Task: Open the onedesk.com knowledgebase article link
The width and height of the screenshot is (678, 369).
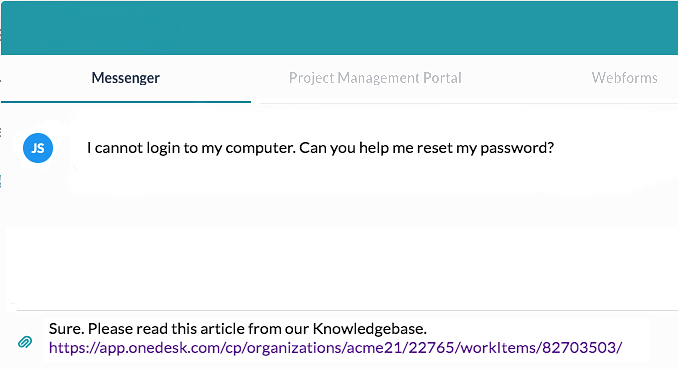Action: point(335,347)
